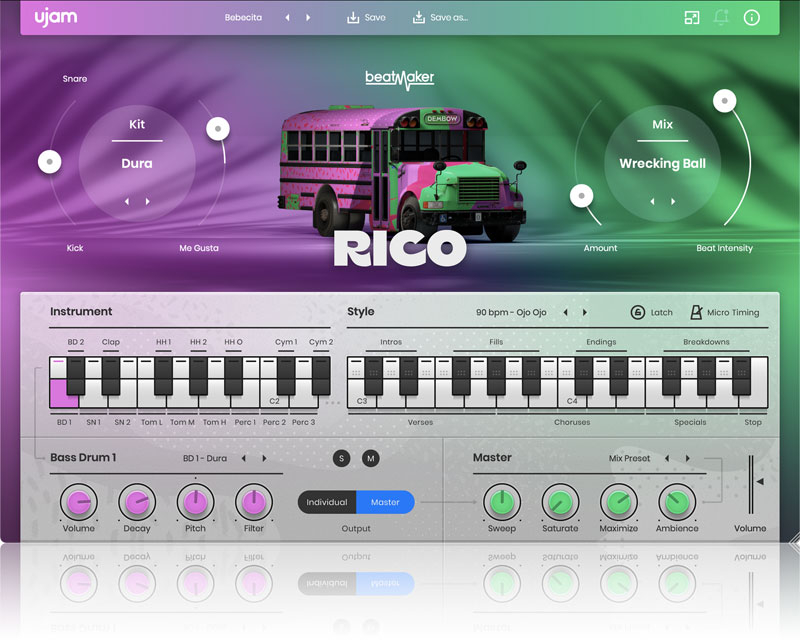Click the Micro Timing metronome icon
The image size is (800, 643).
696,312
